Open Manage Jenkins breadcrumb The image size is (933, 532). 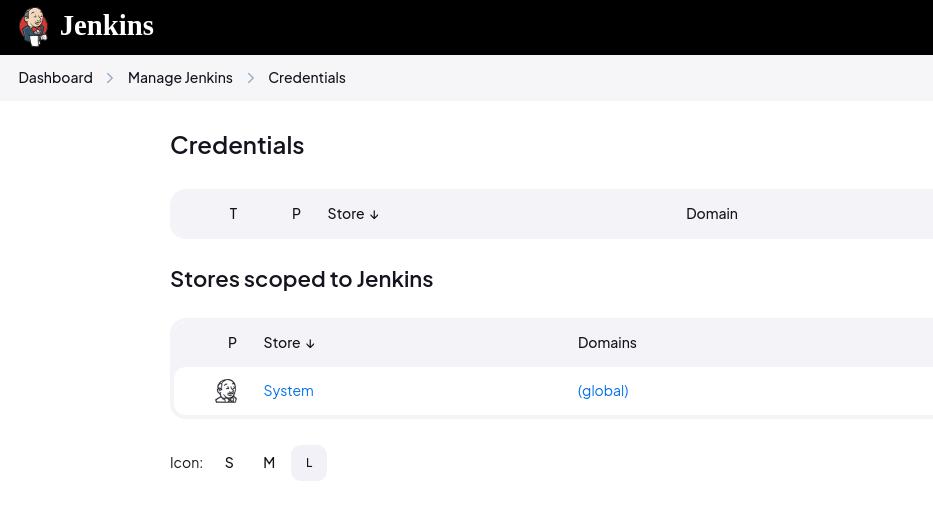coord(180,78)
